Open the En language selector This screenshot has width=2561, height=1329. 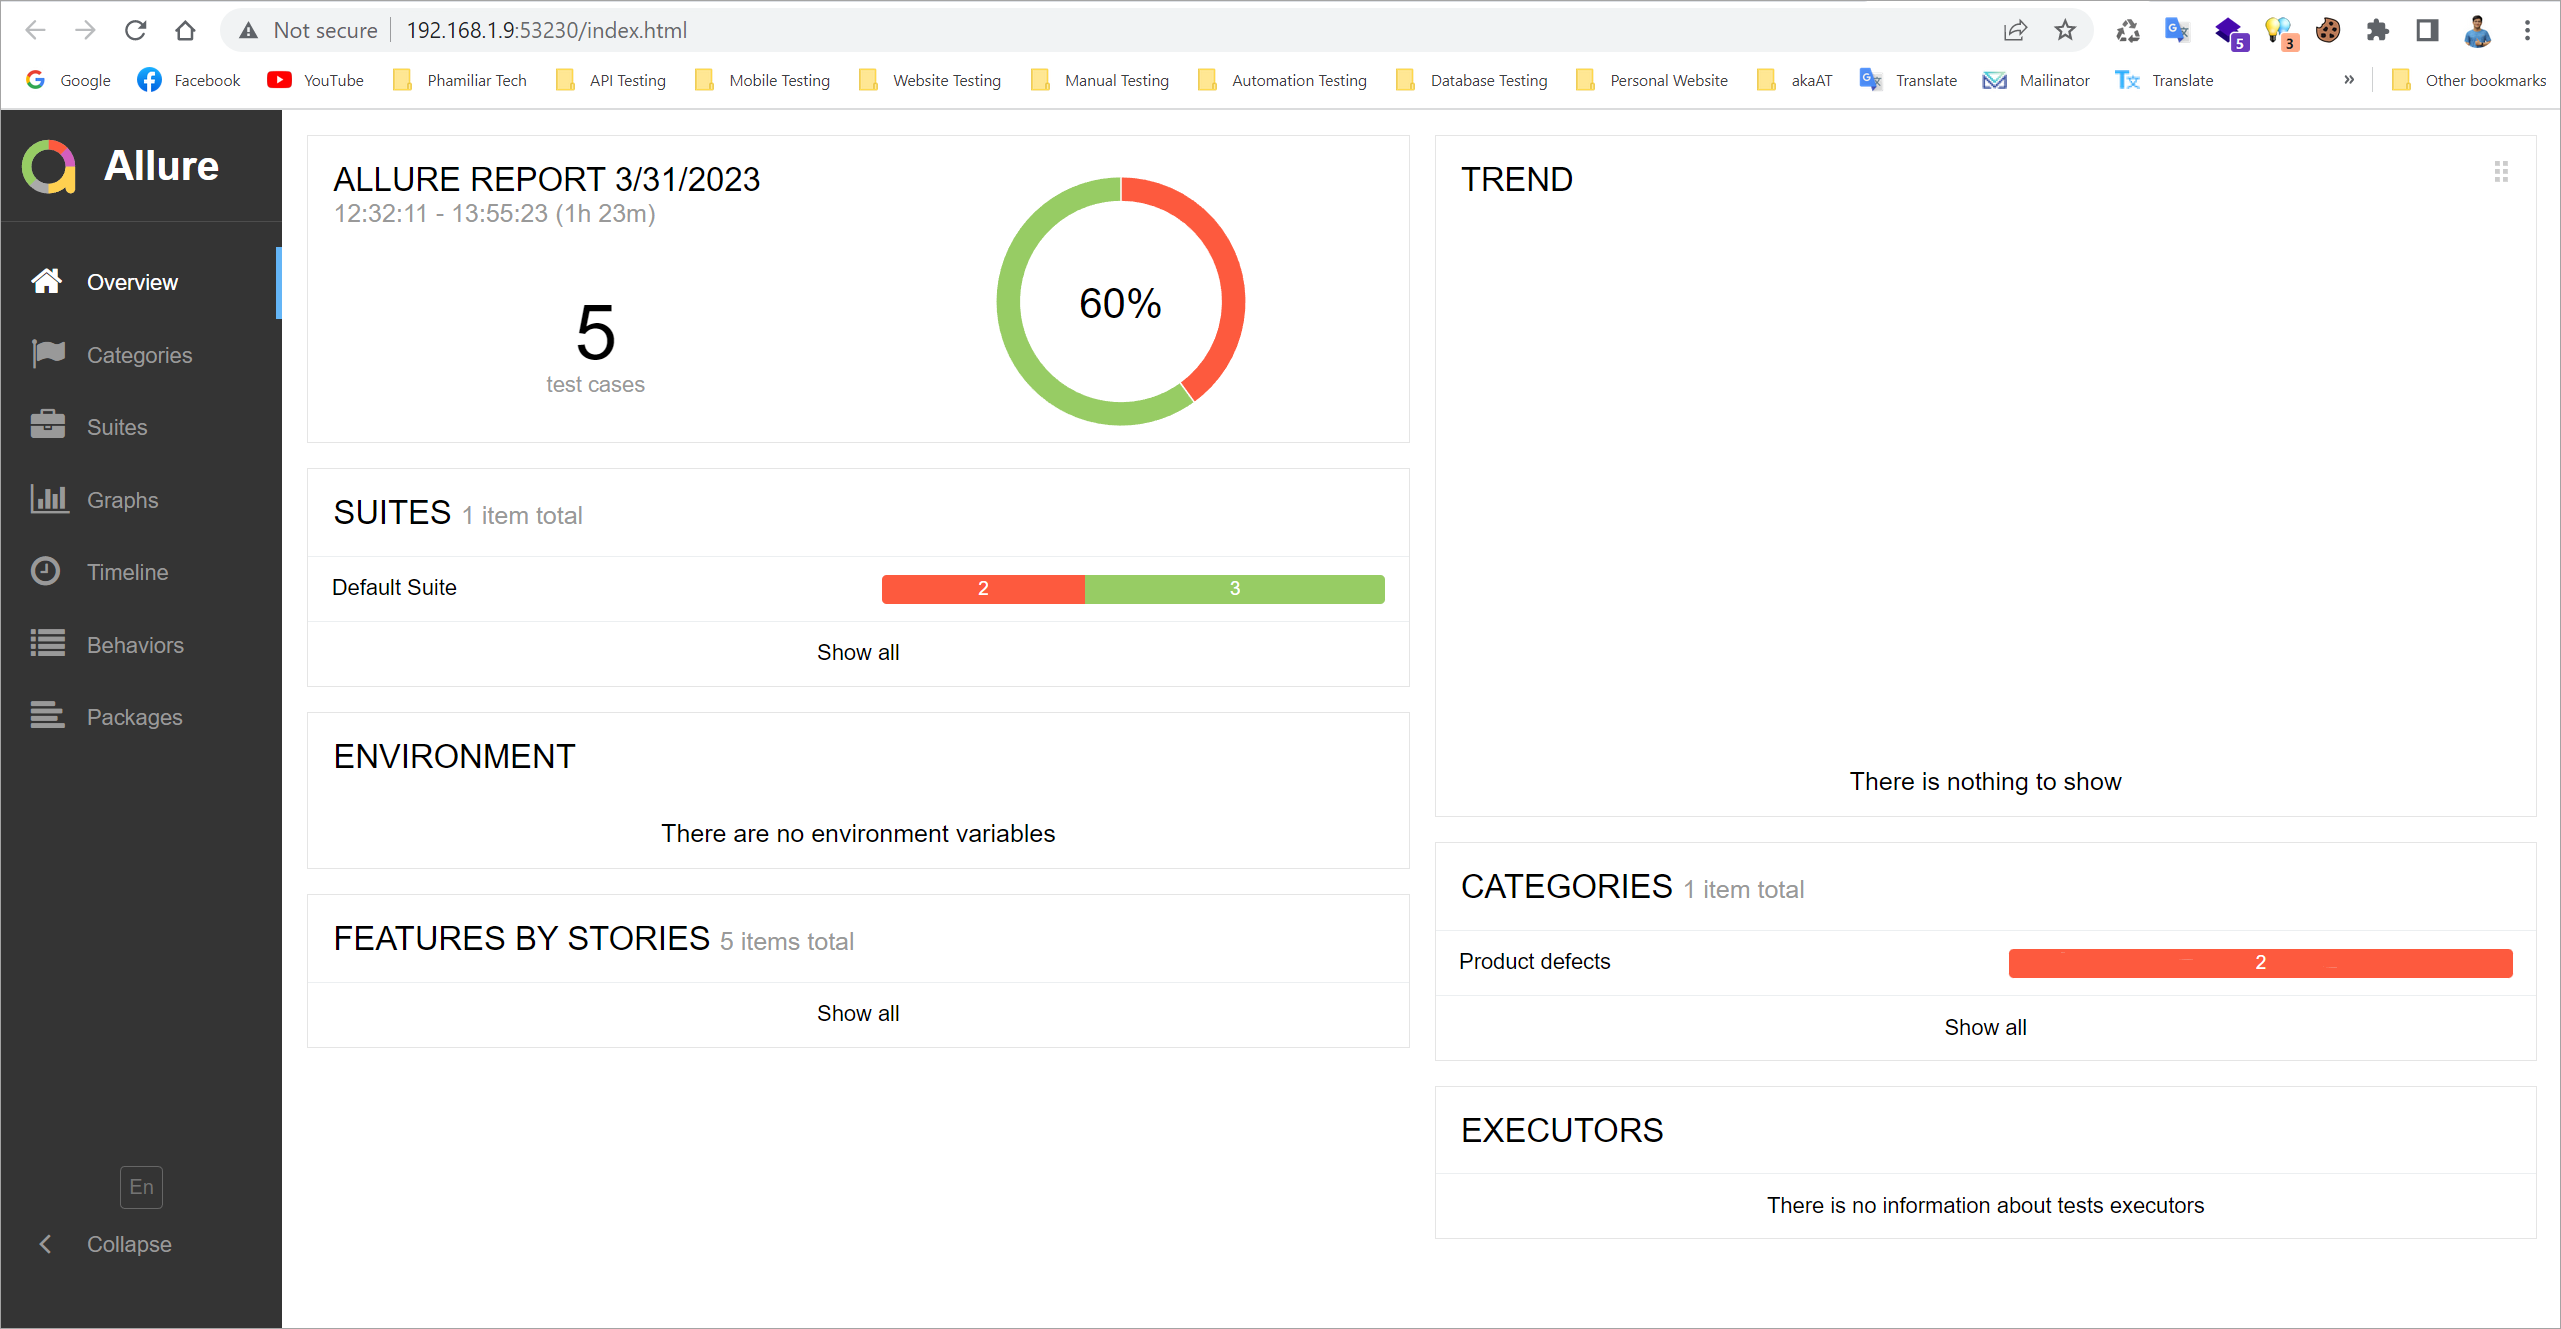point(141,1186)
